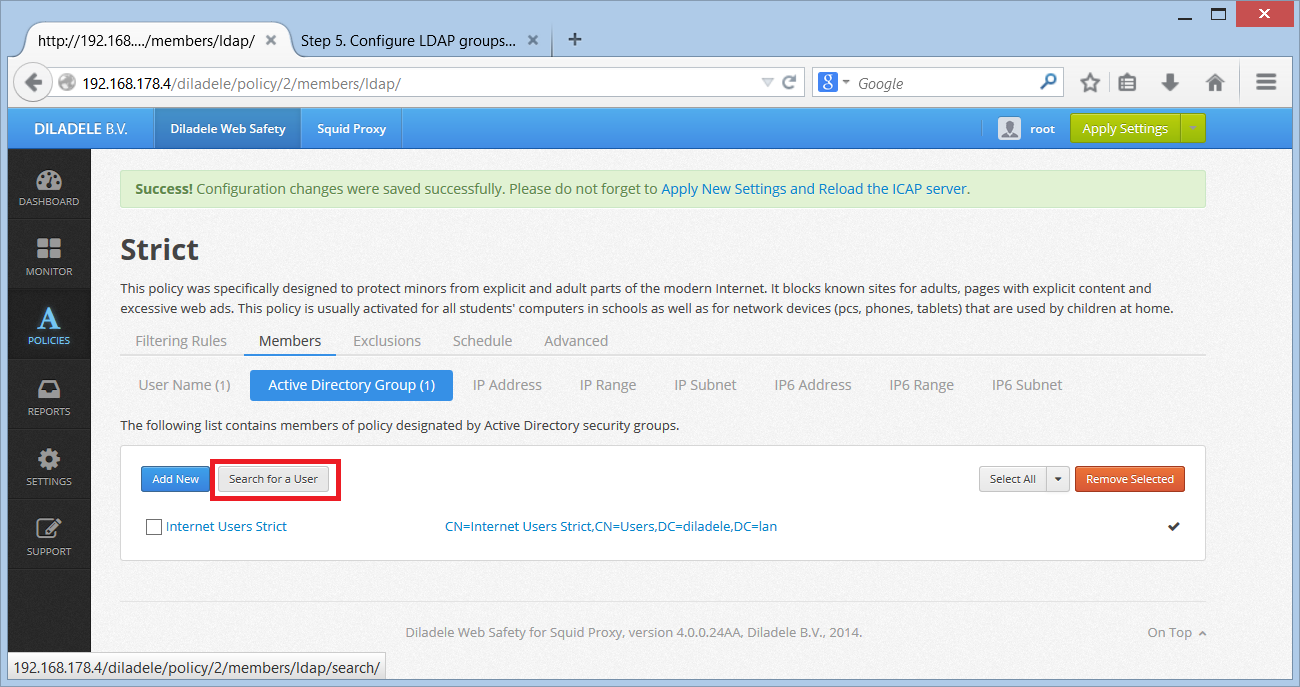Click the green Apply Settings button
This screenshot has height=687, width=1300.
1125,129
